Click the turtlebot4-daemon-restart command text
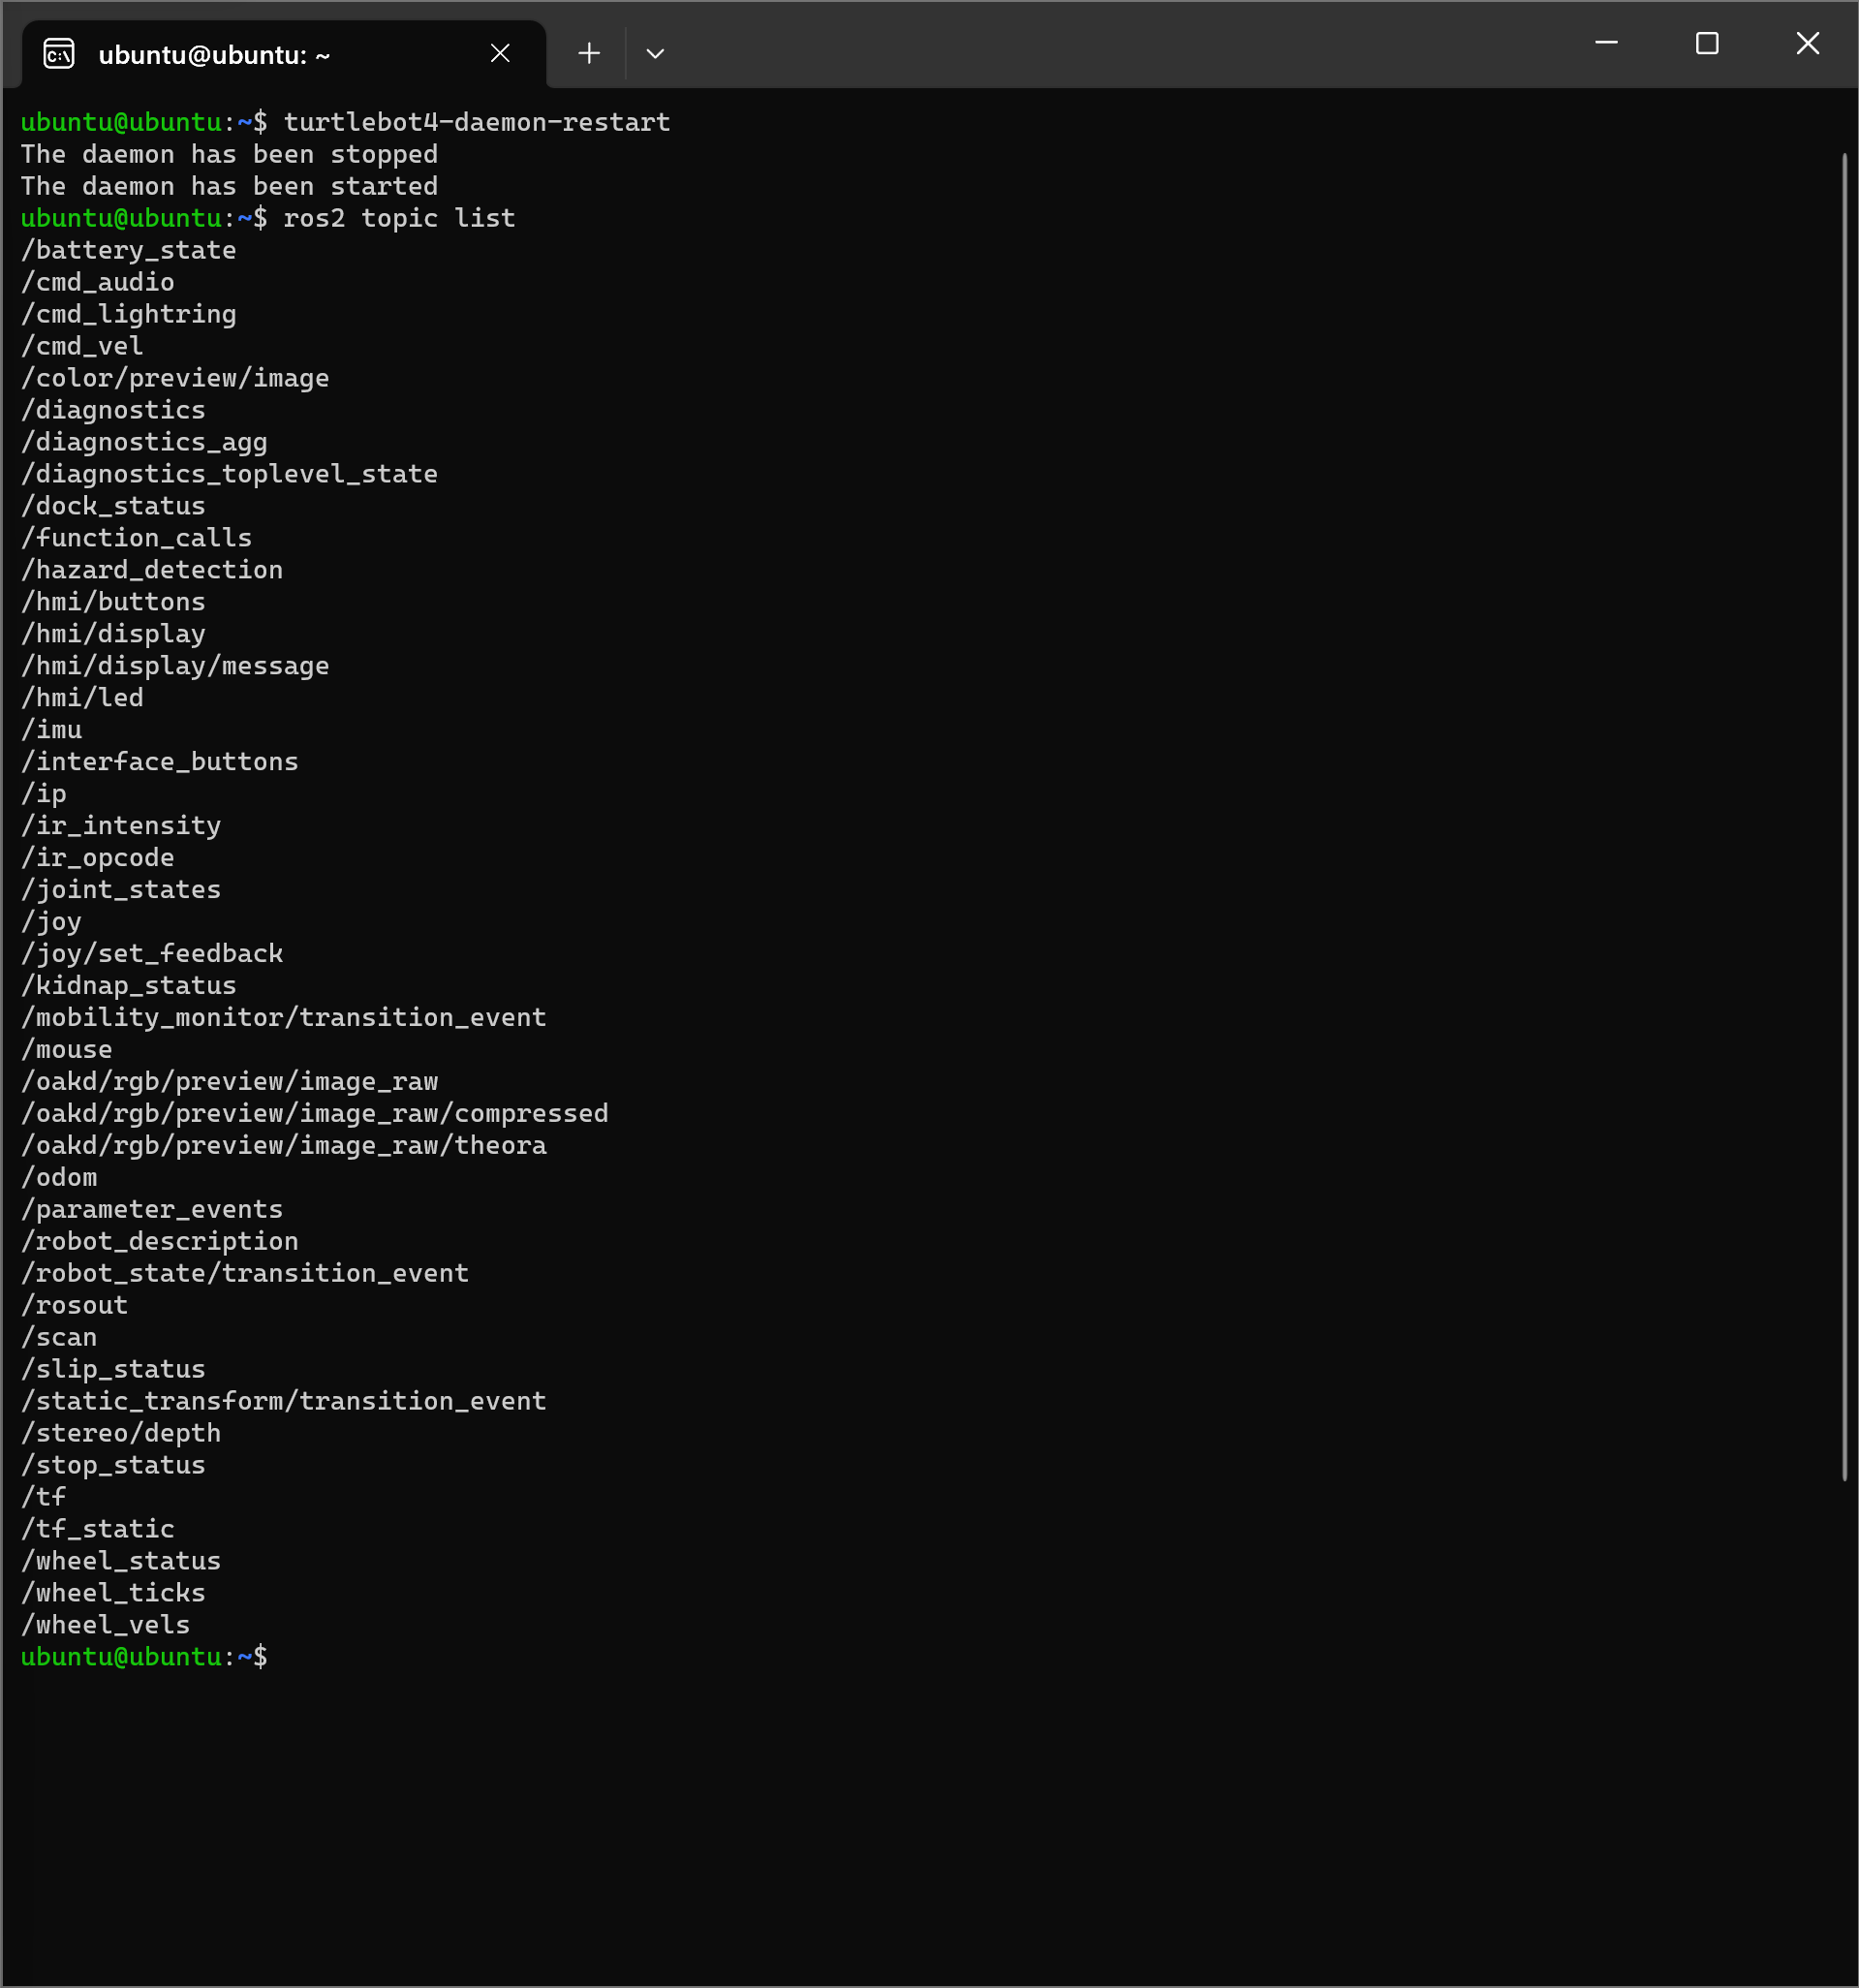The image size is (1859, 1988). pos(477,121)
